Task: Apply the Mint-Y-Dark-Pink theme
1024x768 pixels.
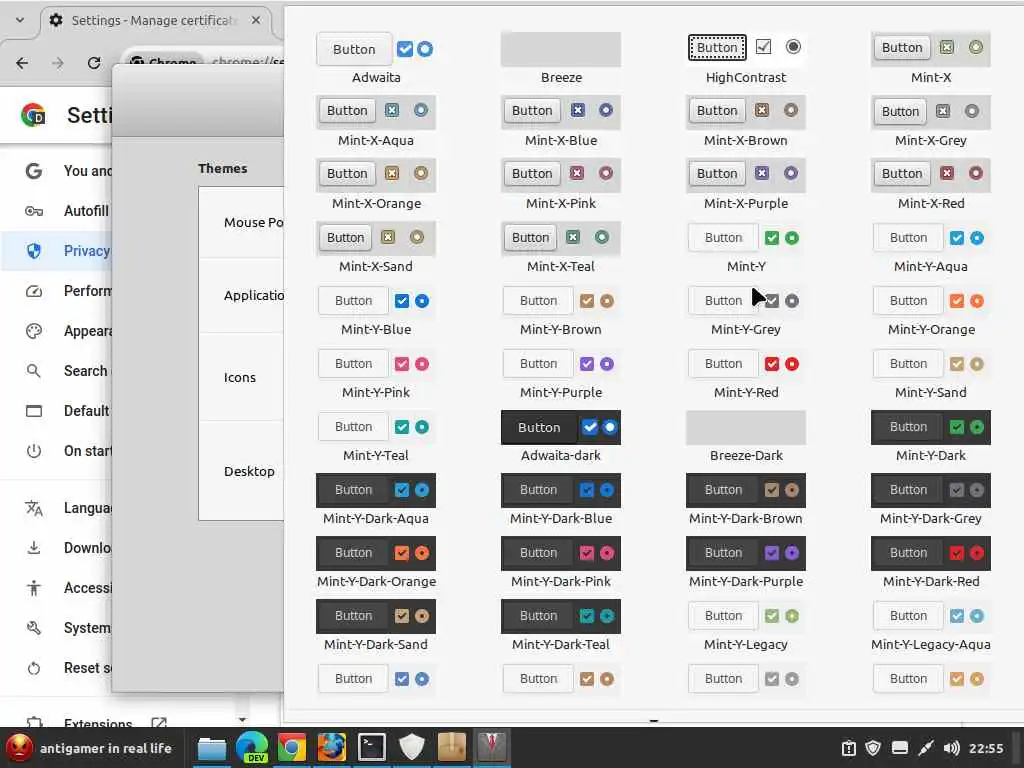Action: click(561, 563)
